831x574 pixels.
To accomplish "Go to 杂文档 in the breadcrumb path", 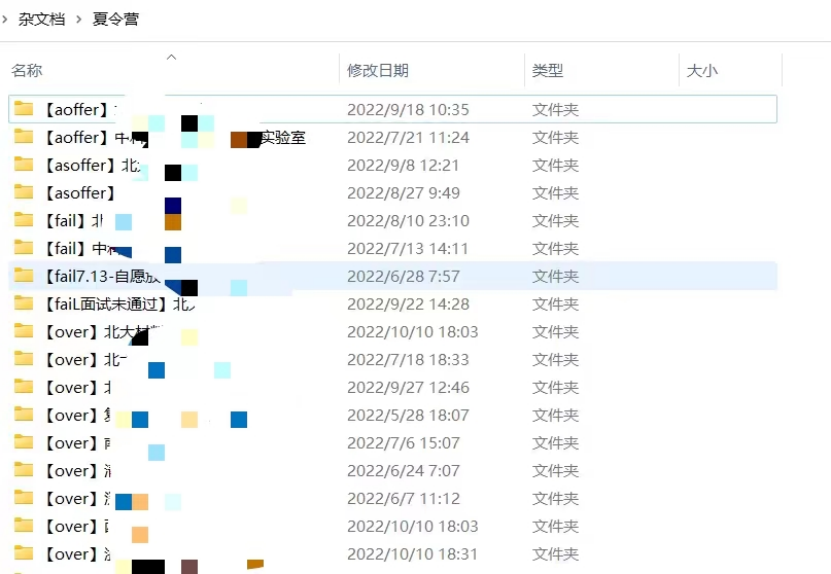I will 41,20.
